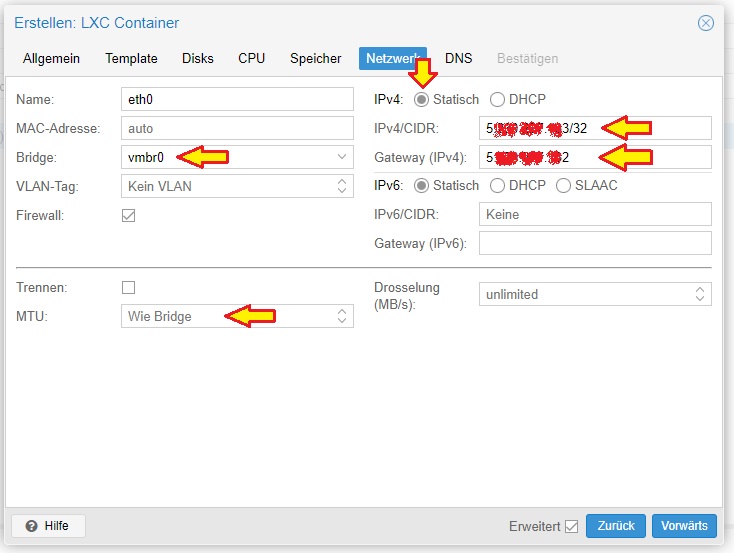Click the MTU field stepper arrows

[x=342, y=316]
